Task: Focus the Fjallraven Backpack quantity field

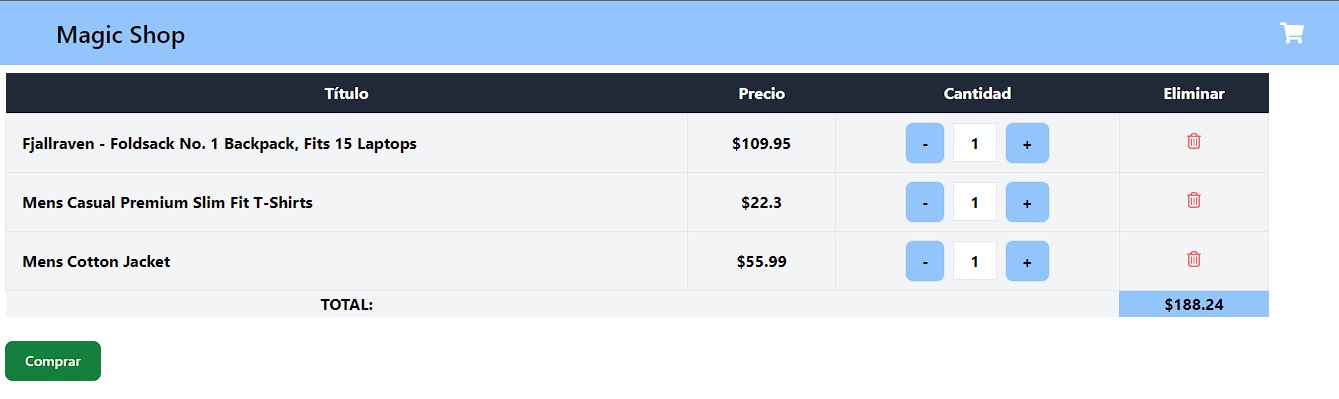Action: (975, 143)
